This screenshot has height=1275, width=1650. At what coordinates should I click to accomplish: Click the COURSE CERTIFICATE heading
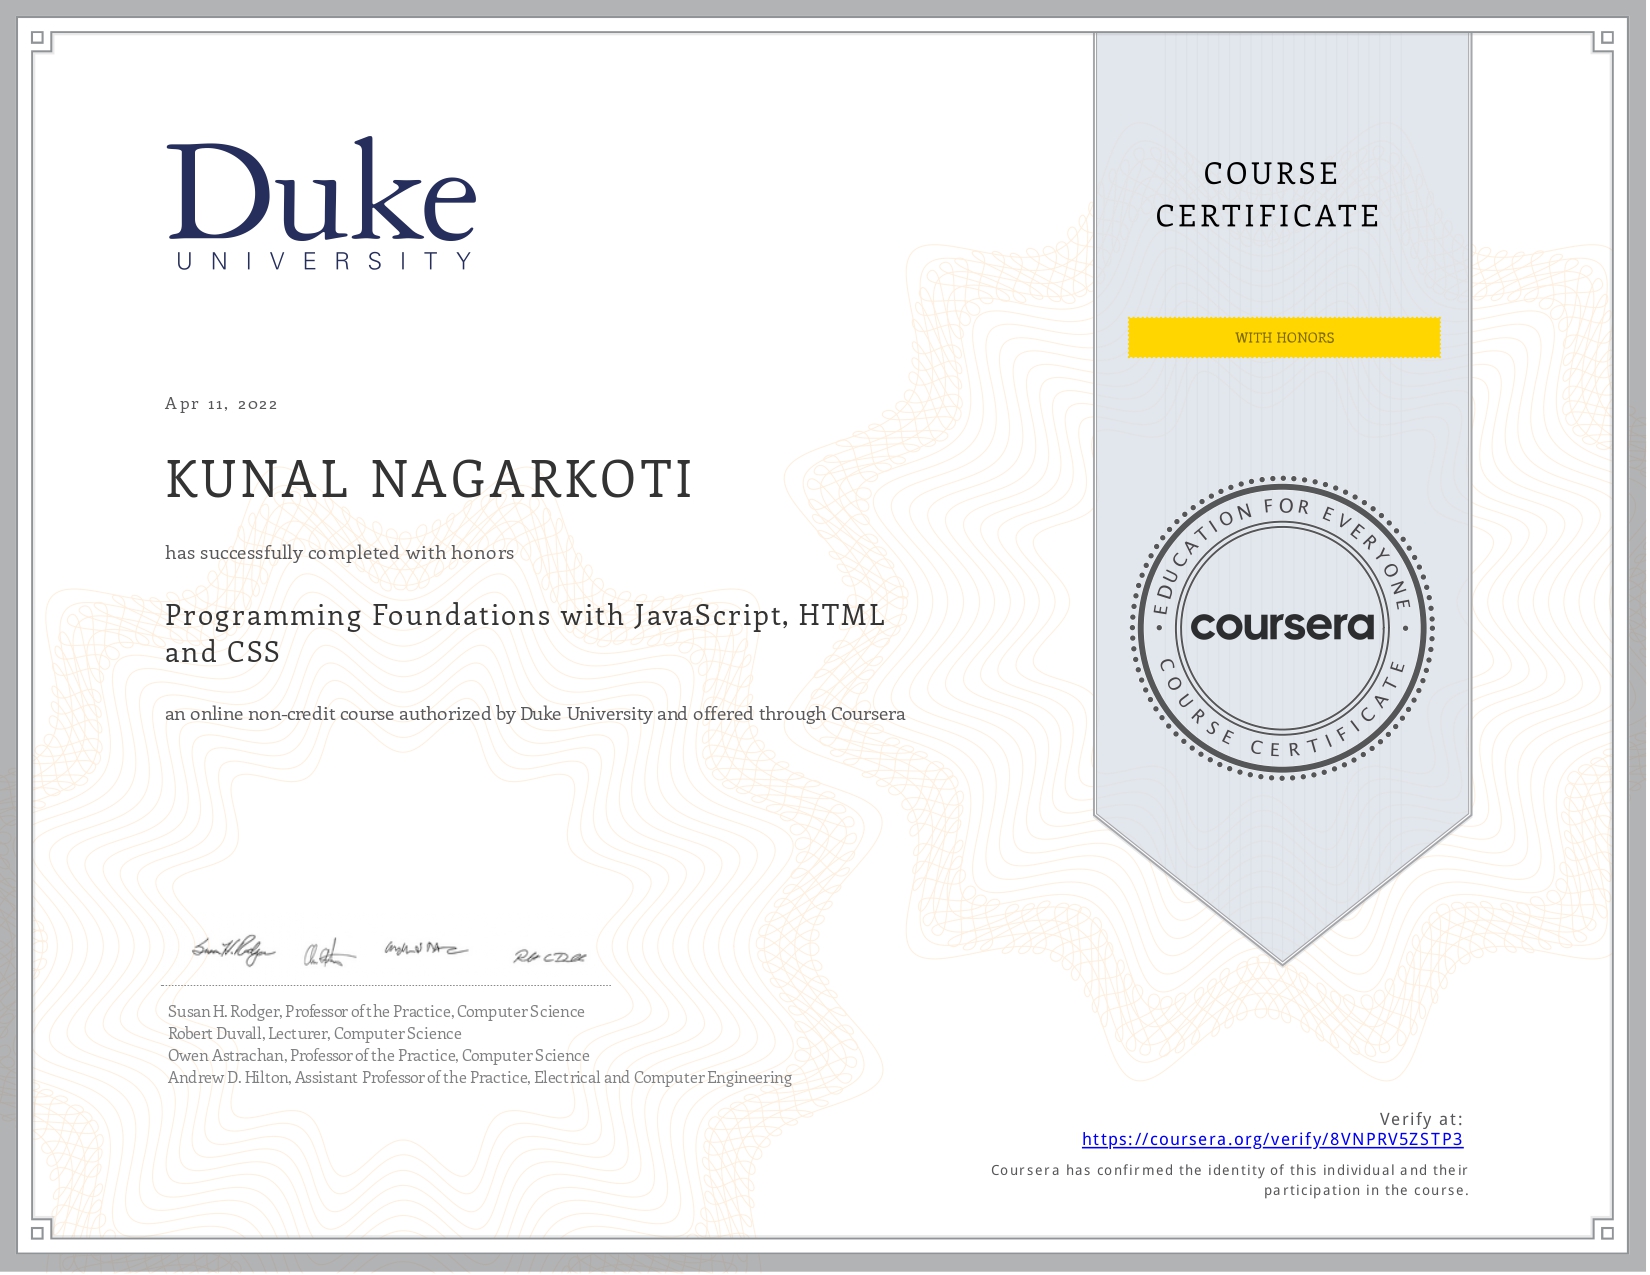click(1268, 195)
